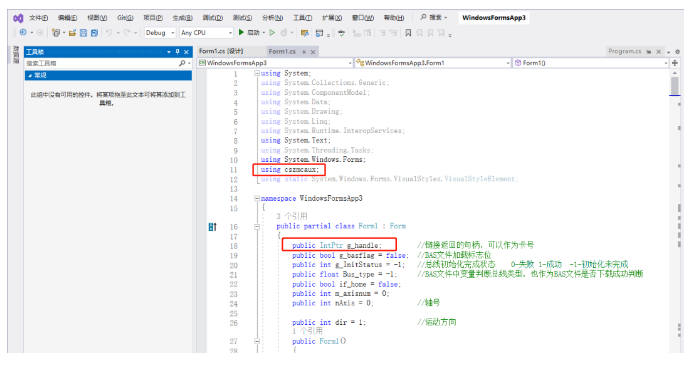Click the inheritance margin icon at line 16
The height and width of the screenshot is (365, 694).
coord(212,227)
